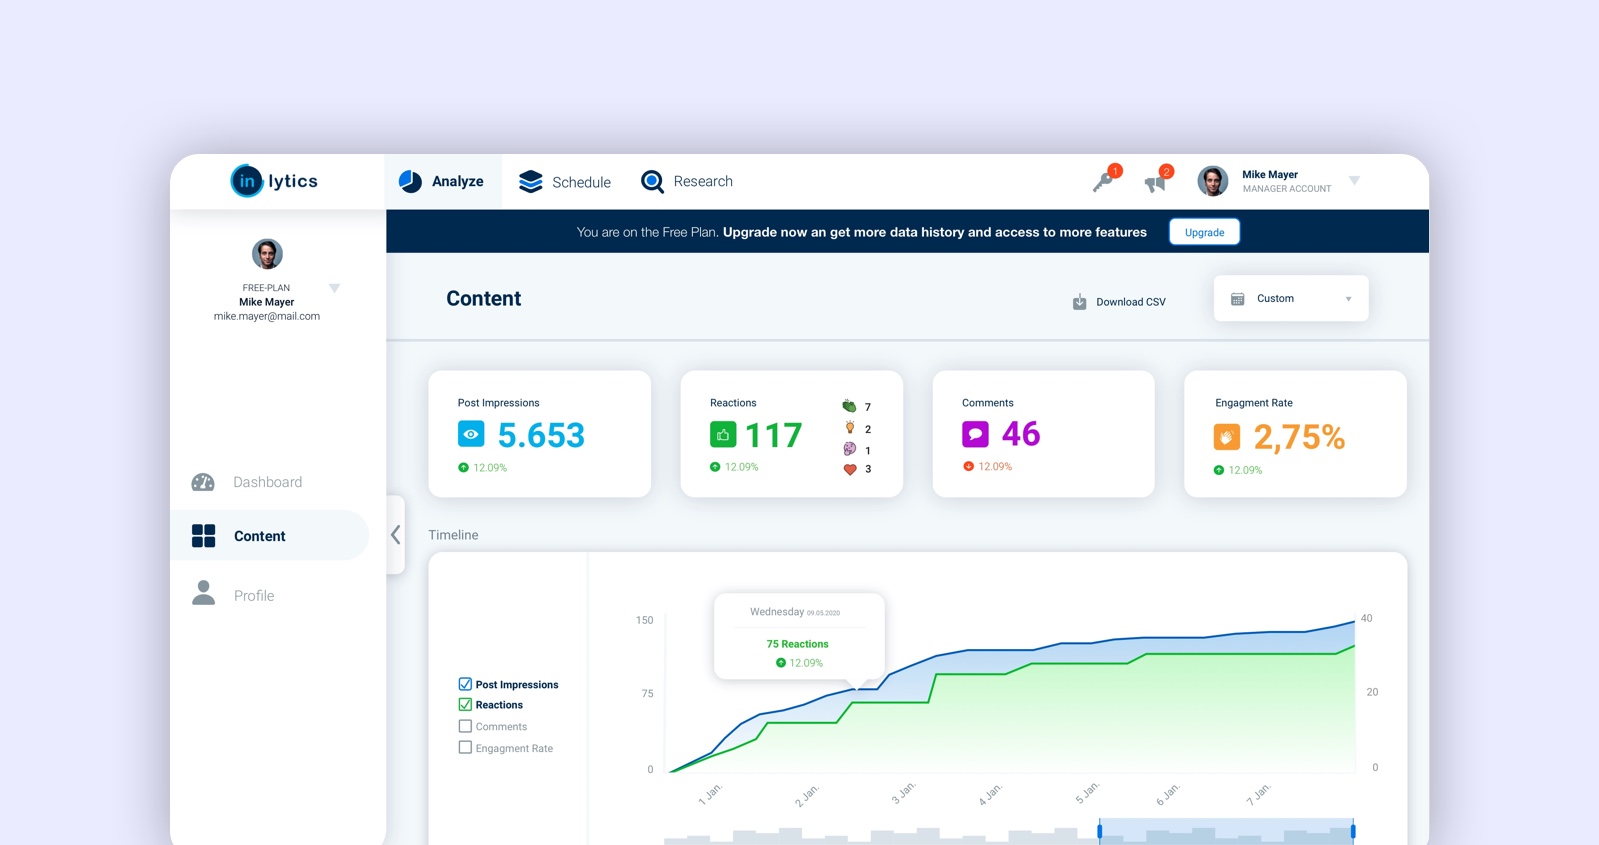Uncheck the Reactions checkbox
Screen dimensions: 1599x845
pos(465,705)
